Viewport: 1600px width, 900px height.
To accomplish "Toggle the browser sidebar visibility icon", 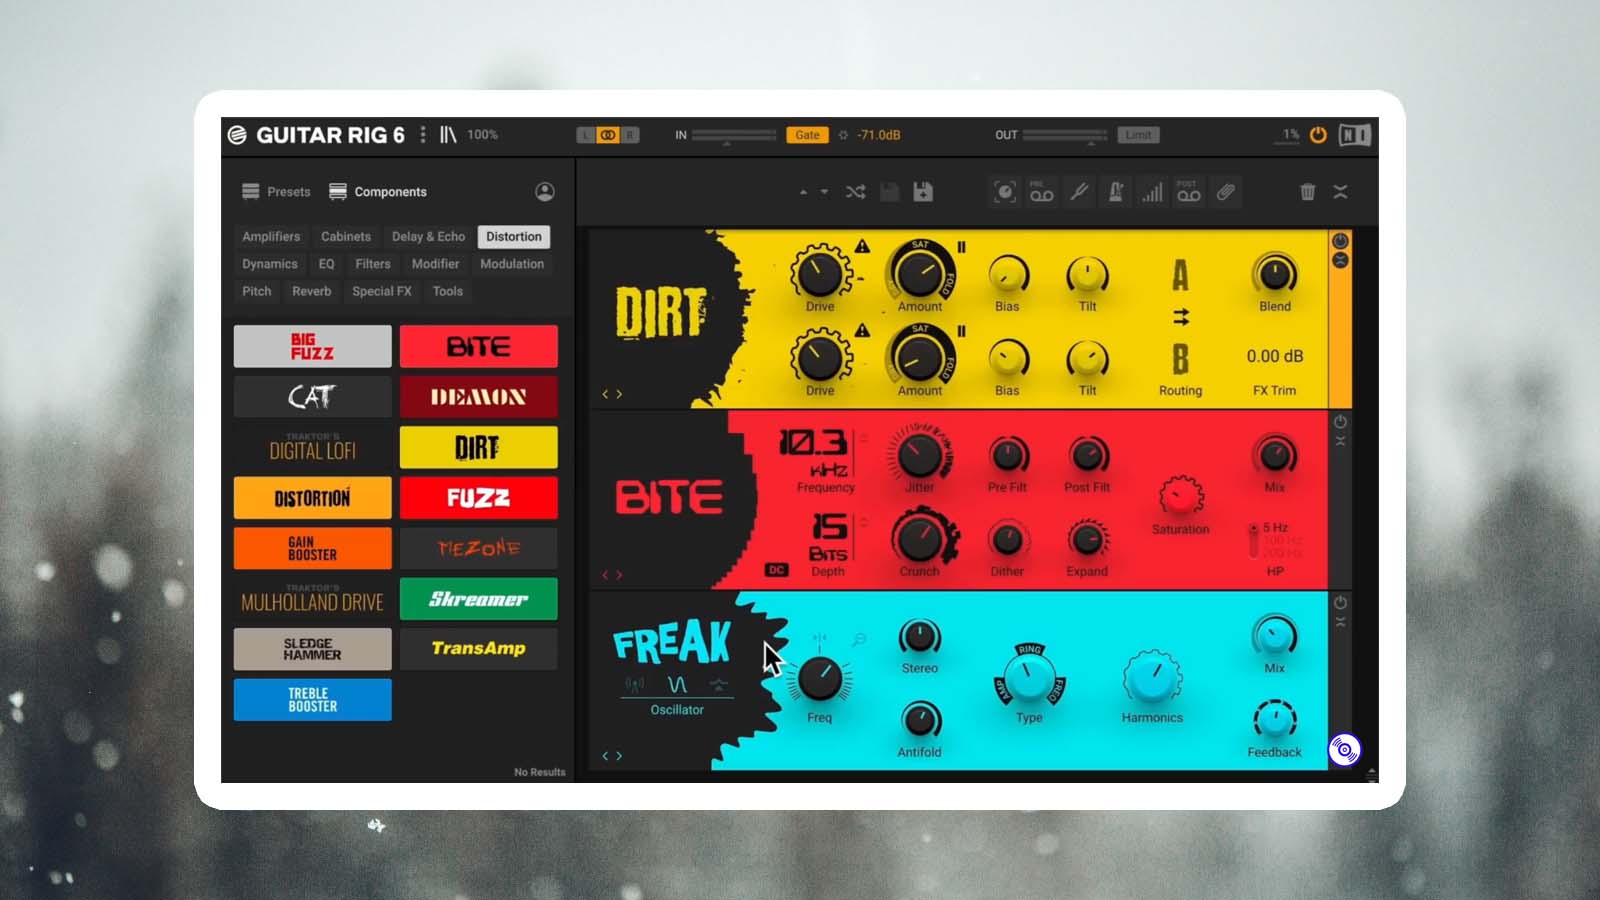I will (448, 134).
